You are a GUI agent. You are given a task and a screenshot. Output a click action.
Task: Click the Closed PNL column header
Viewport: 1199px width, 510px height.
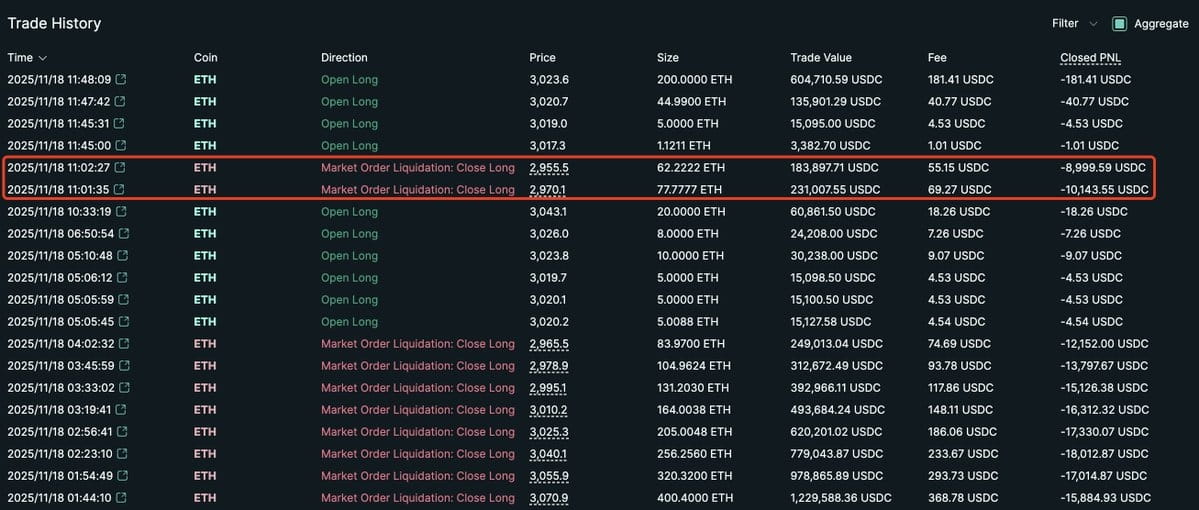(1090, 58)
